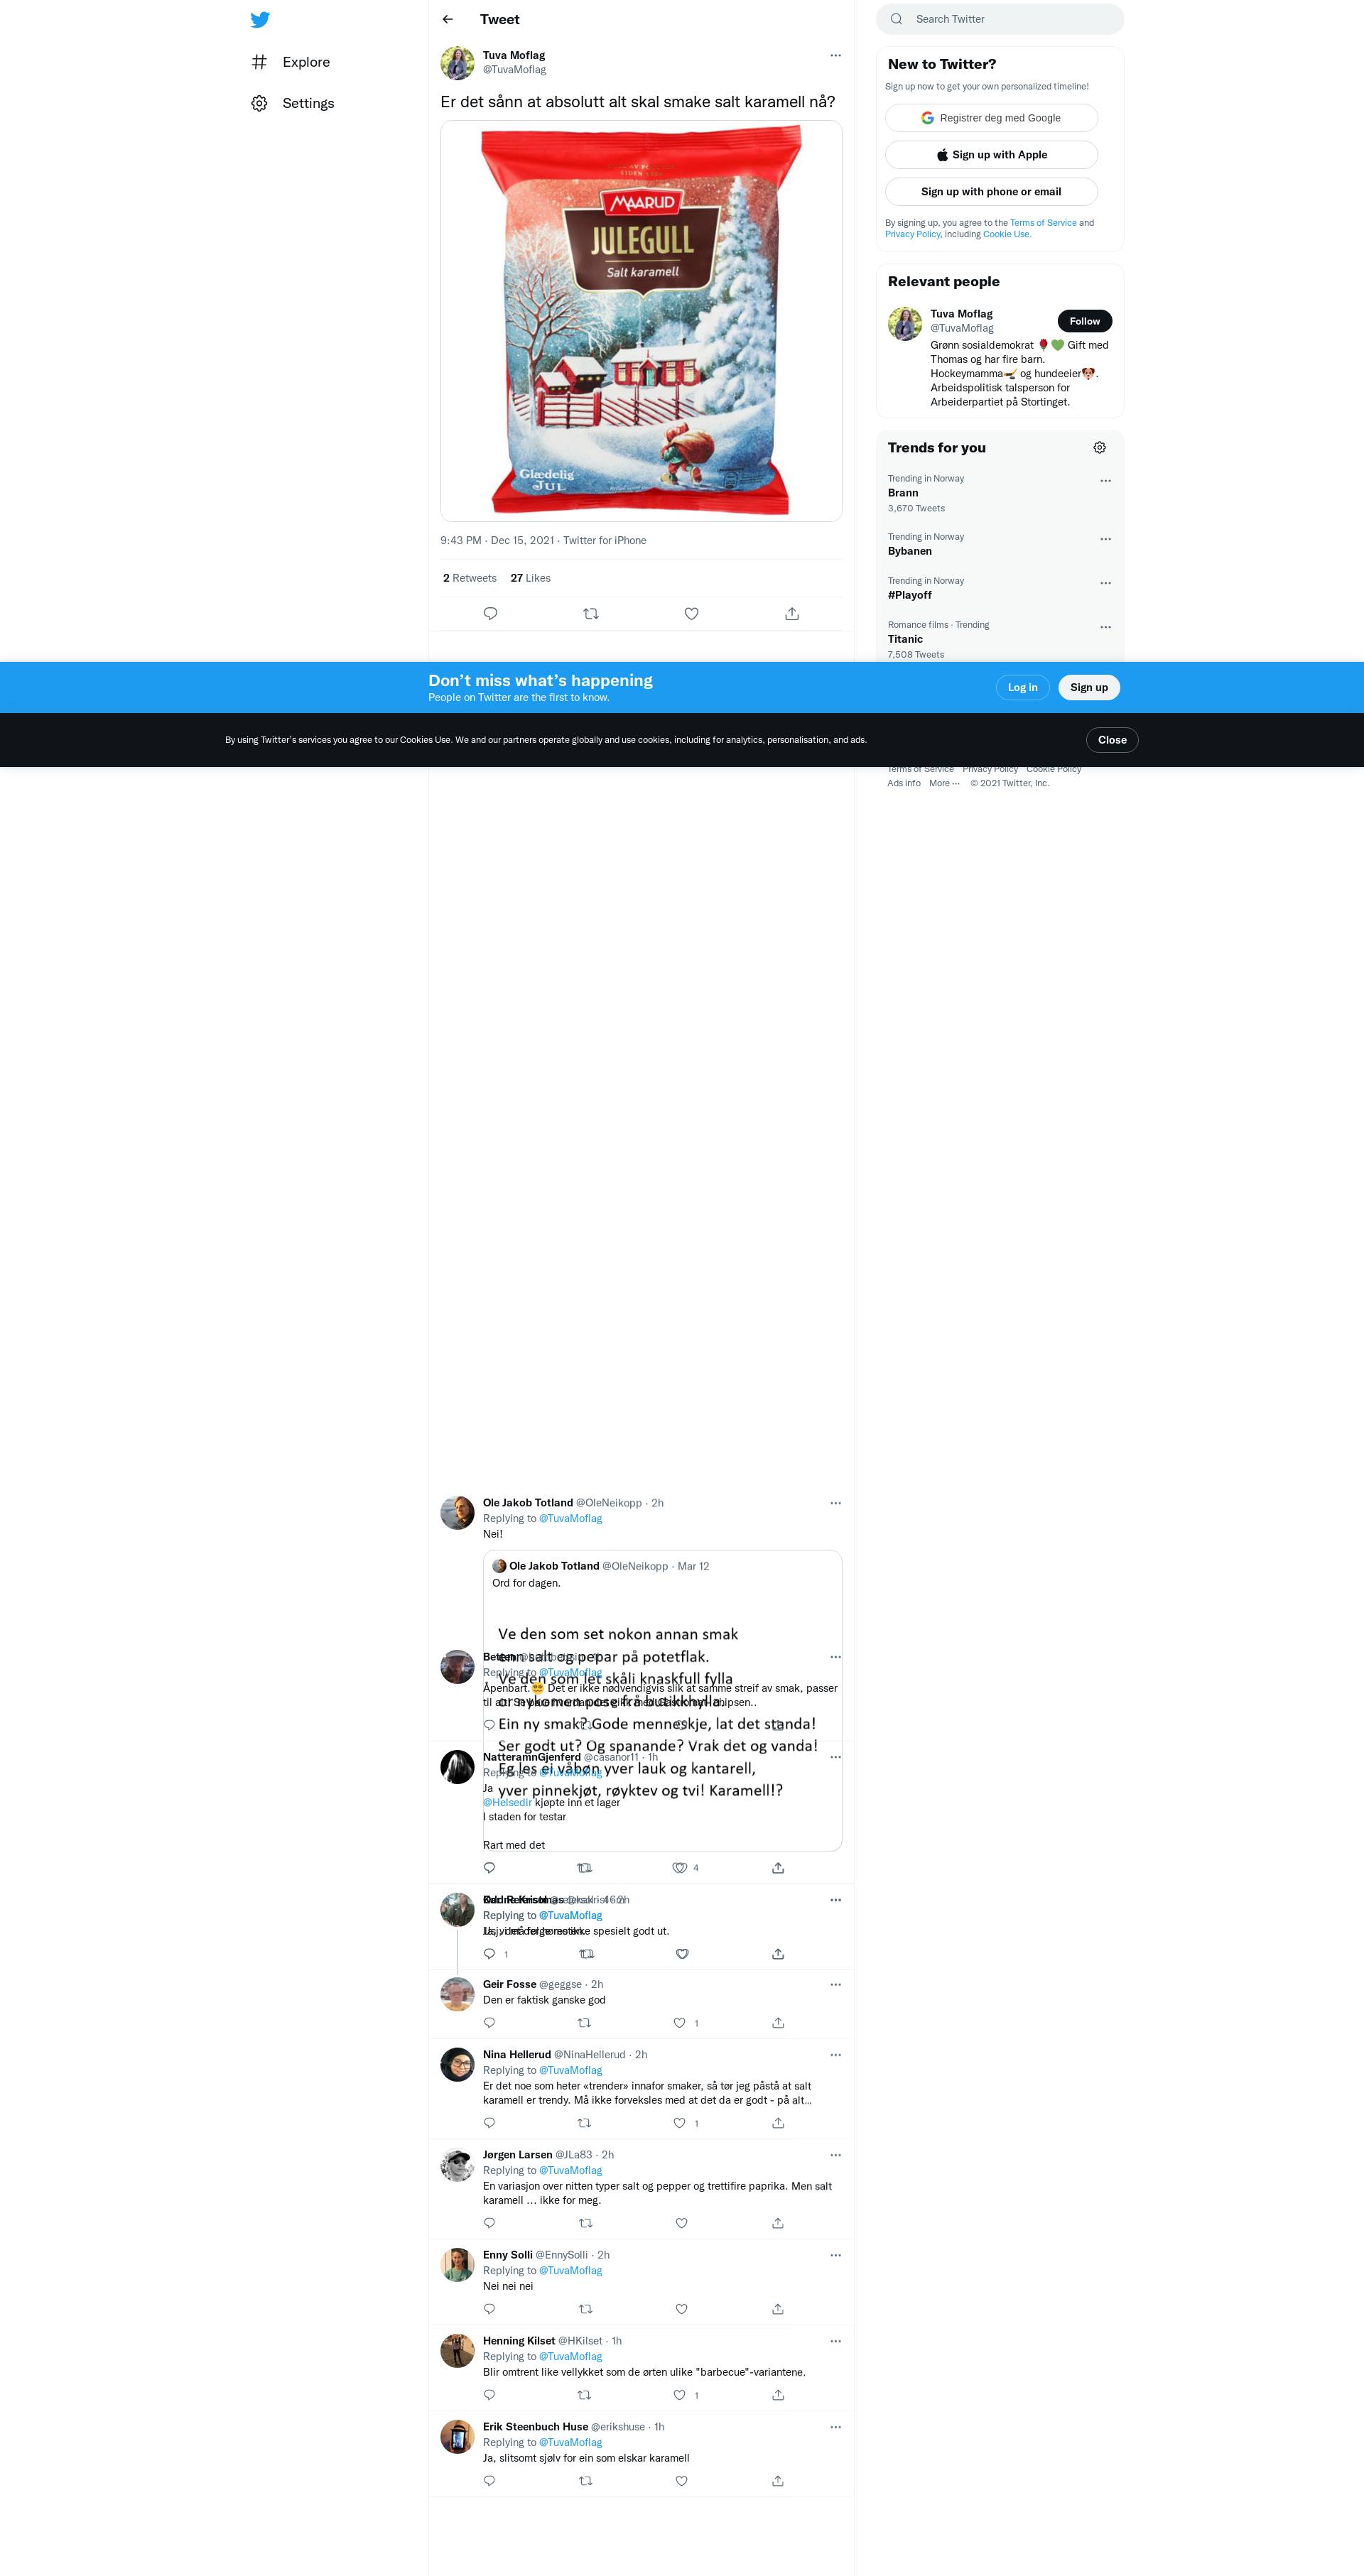Viewport: 1364px width, 2576px height.
Task: Click Log in on the banner
Action: (x=1022, y=688)
